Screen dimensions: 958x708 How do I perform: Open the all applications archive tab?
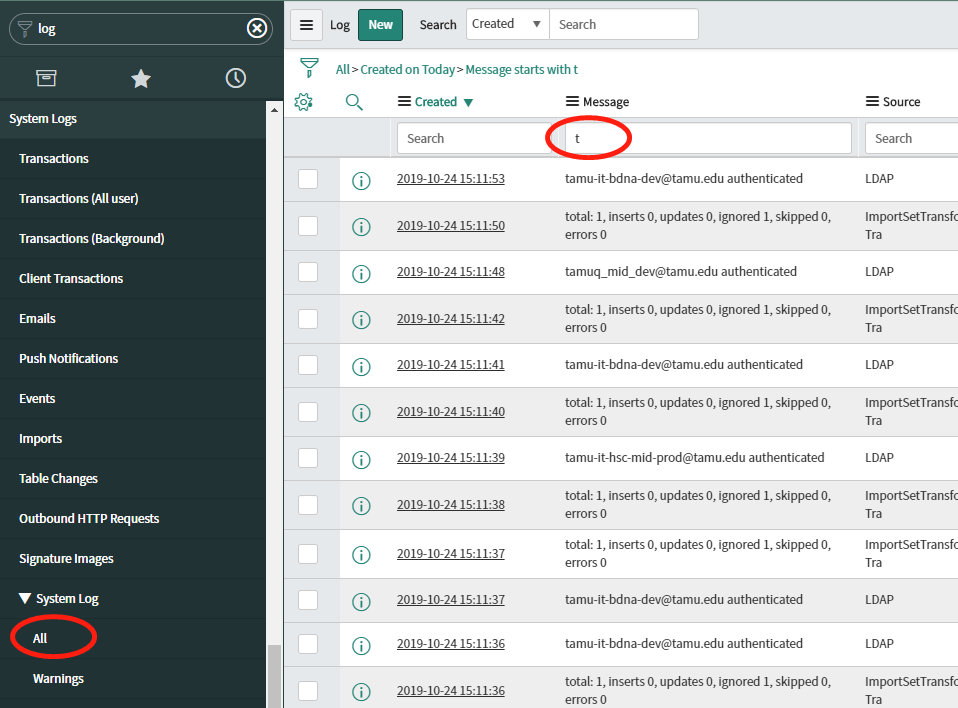pyautogui.click(x=46, y=78)
